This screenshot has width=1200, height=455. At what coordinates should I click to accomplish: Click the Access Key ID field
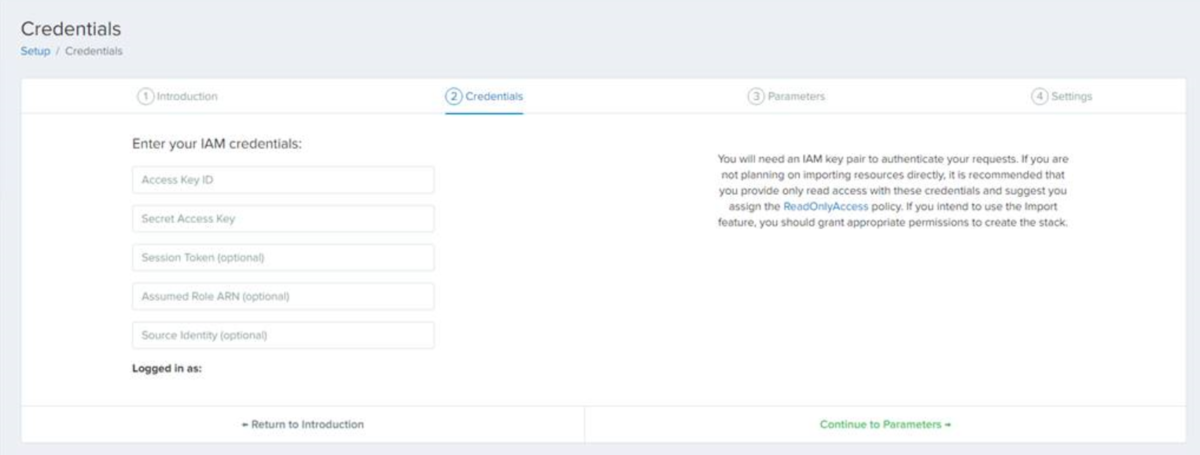click(283, 180)
